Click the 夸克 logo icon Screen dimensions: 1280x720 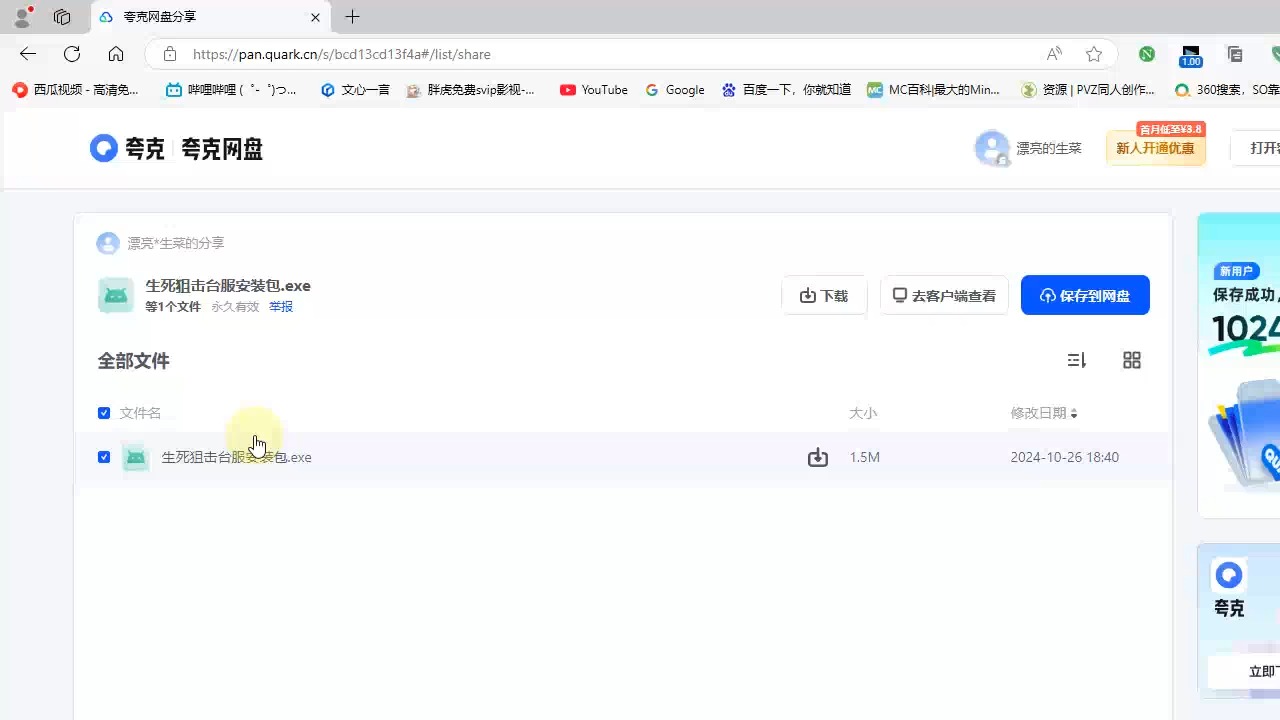103,148
